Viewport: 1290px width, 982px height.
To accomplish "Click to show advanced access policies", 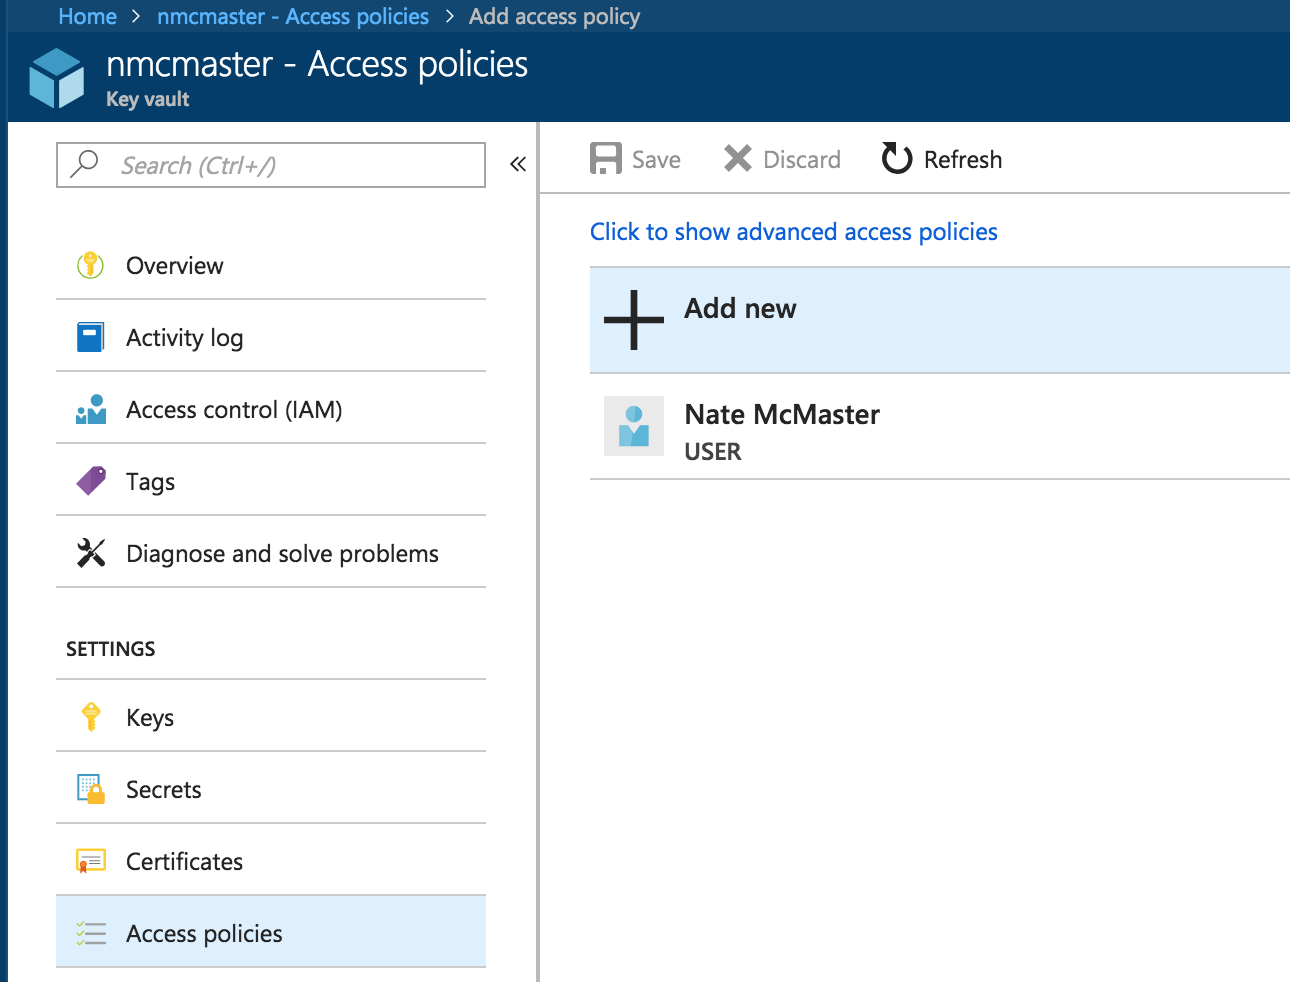I will tap(794, 232).
